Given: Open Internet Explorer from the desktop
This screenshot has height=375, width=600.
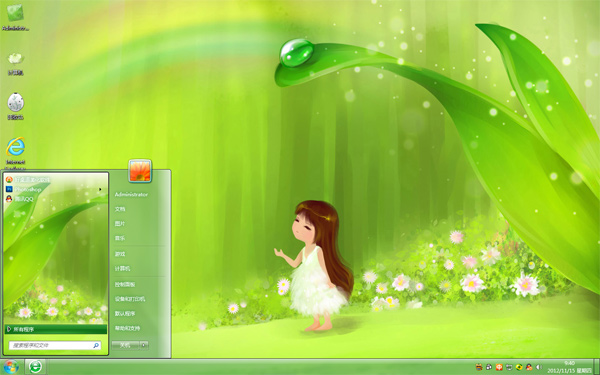Looking at the screenshot, I should (x=15, y=152).
